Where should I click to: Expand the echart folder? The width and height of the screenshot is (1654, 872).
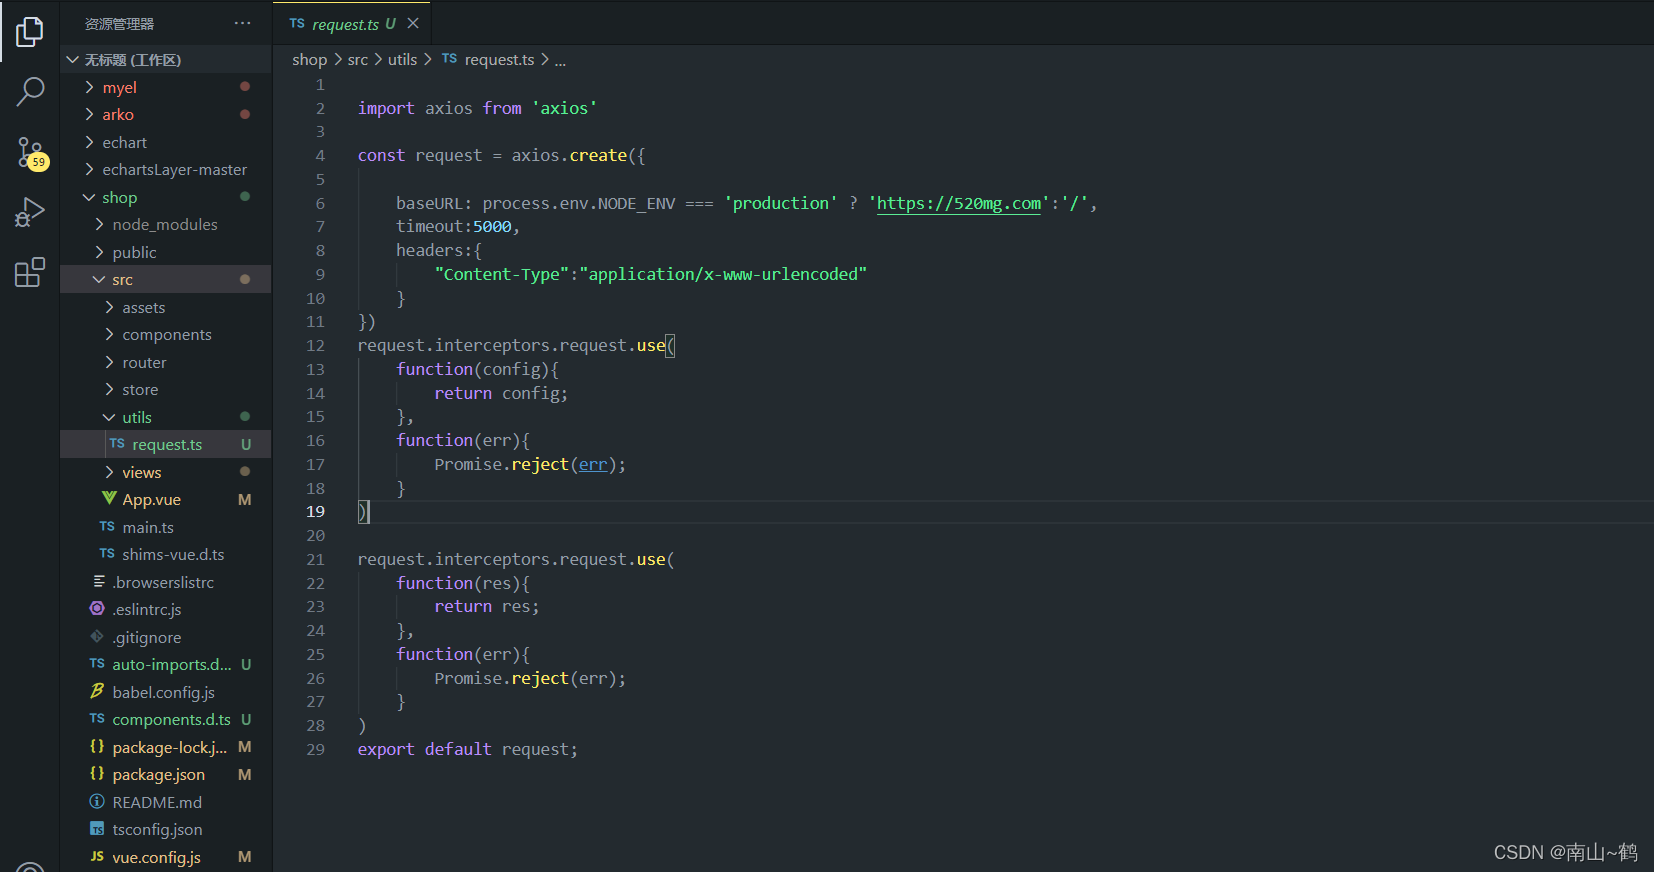89,142
